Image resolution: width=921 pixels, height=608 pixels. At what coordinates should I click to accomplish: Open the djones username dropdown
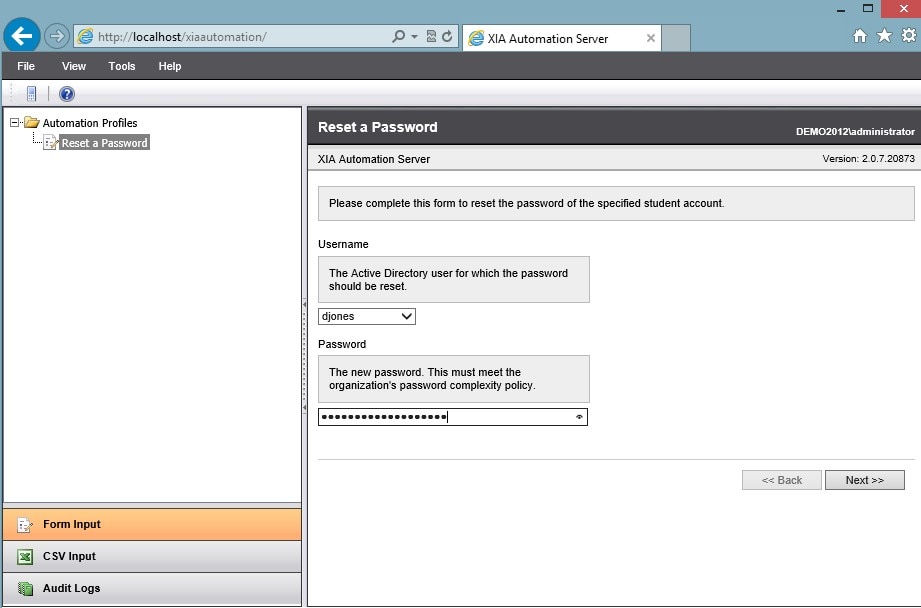[367, 317]
